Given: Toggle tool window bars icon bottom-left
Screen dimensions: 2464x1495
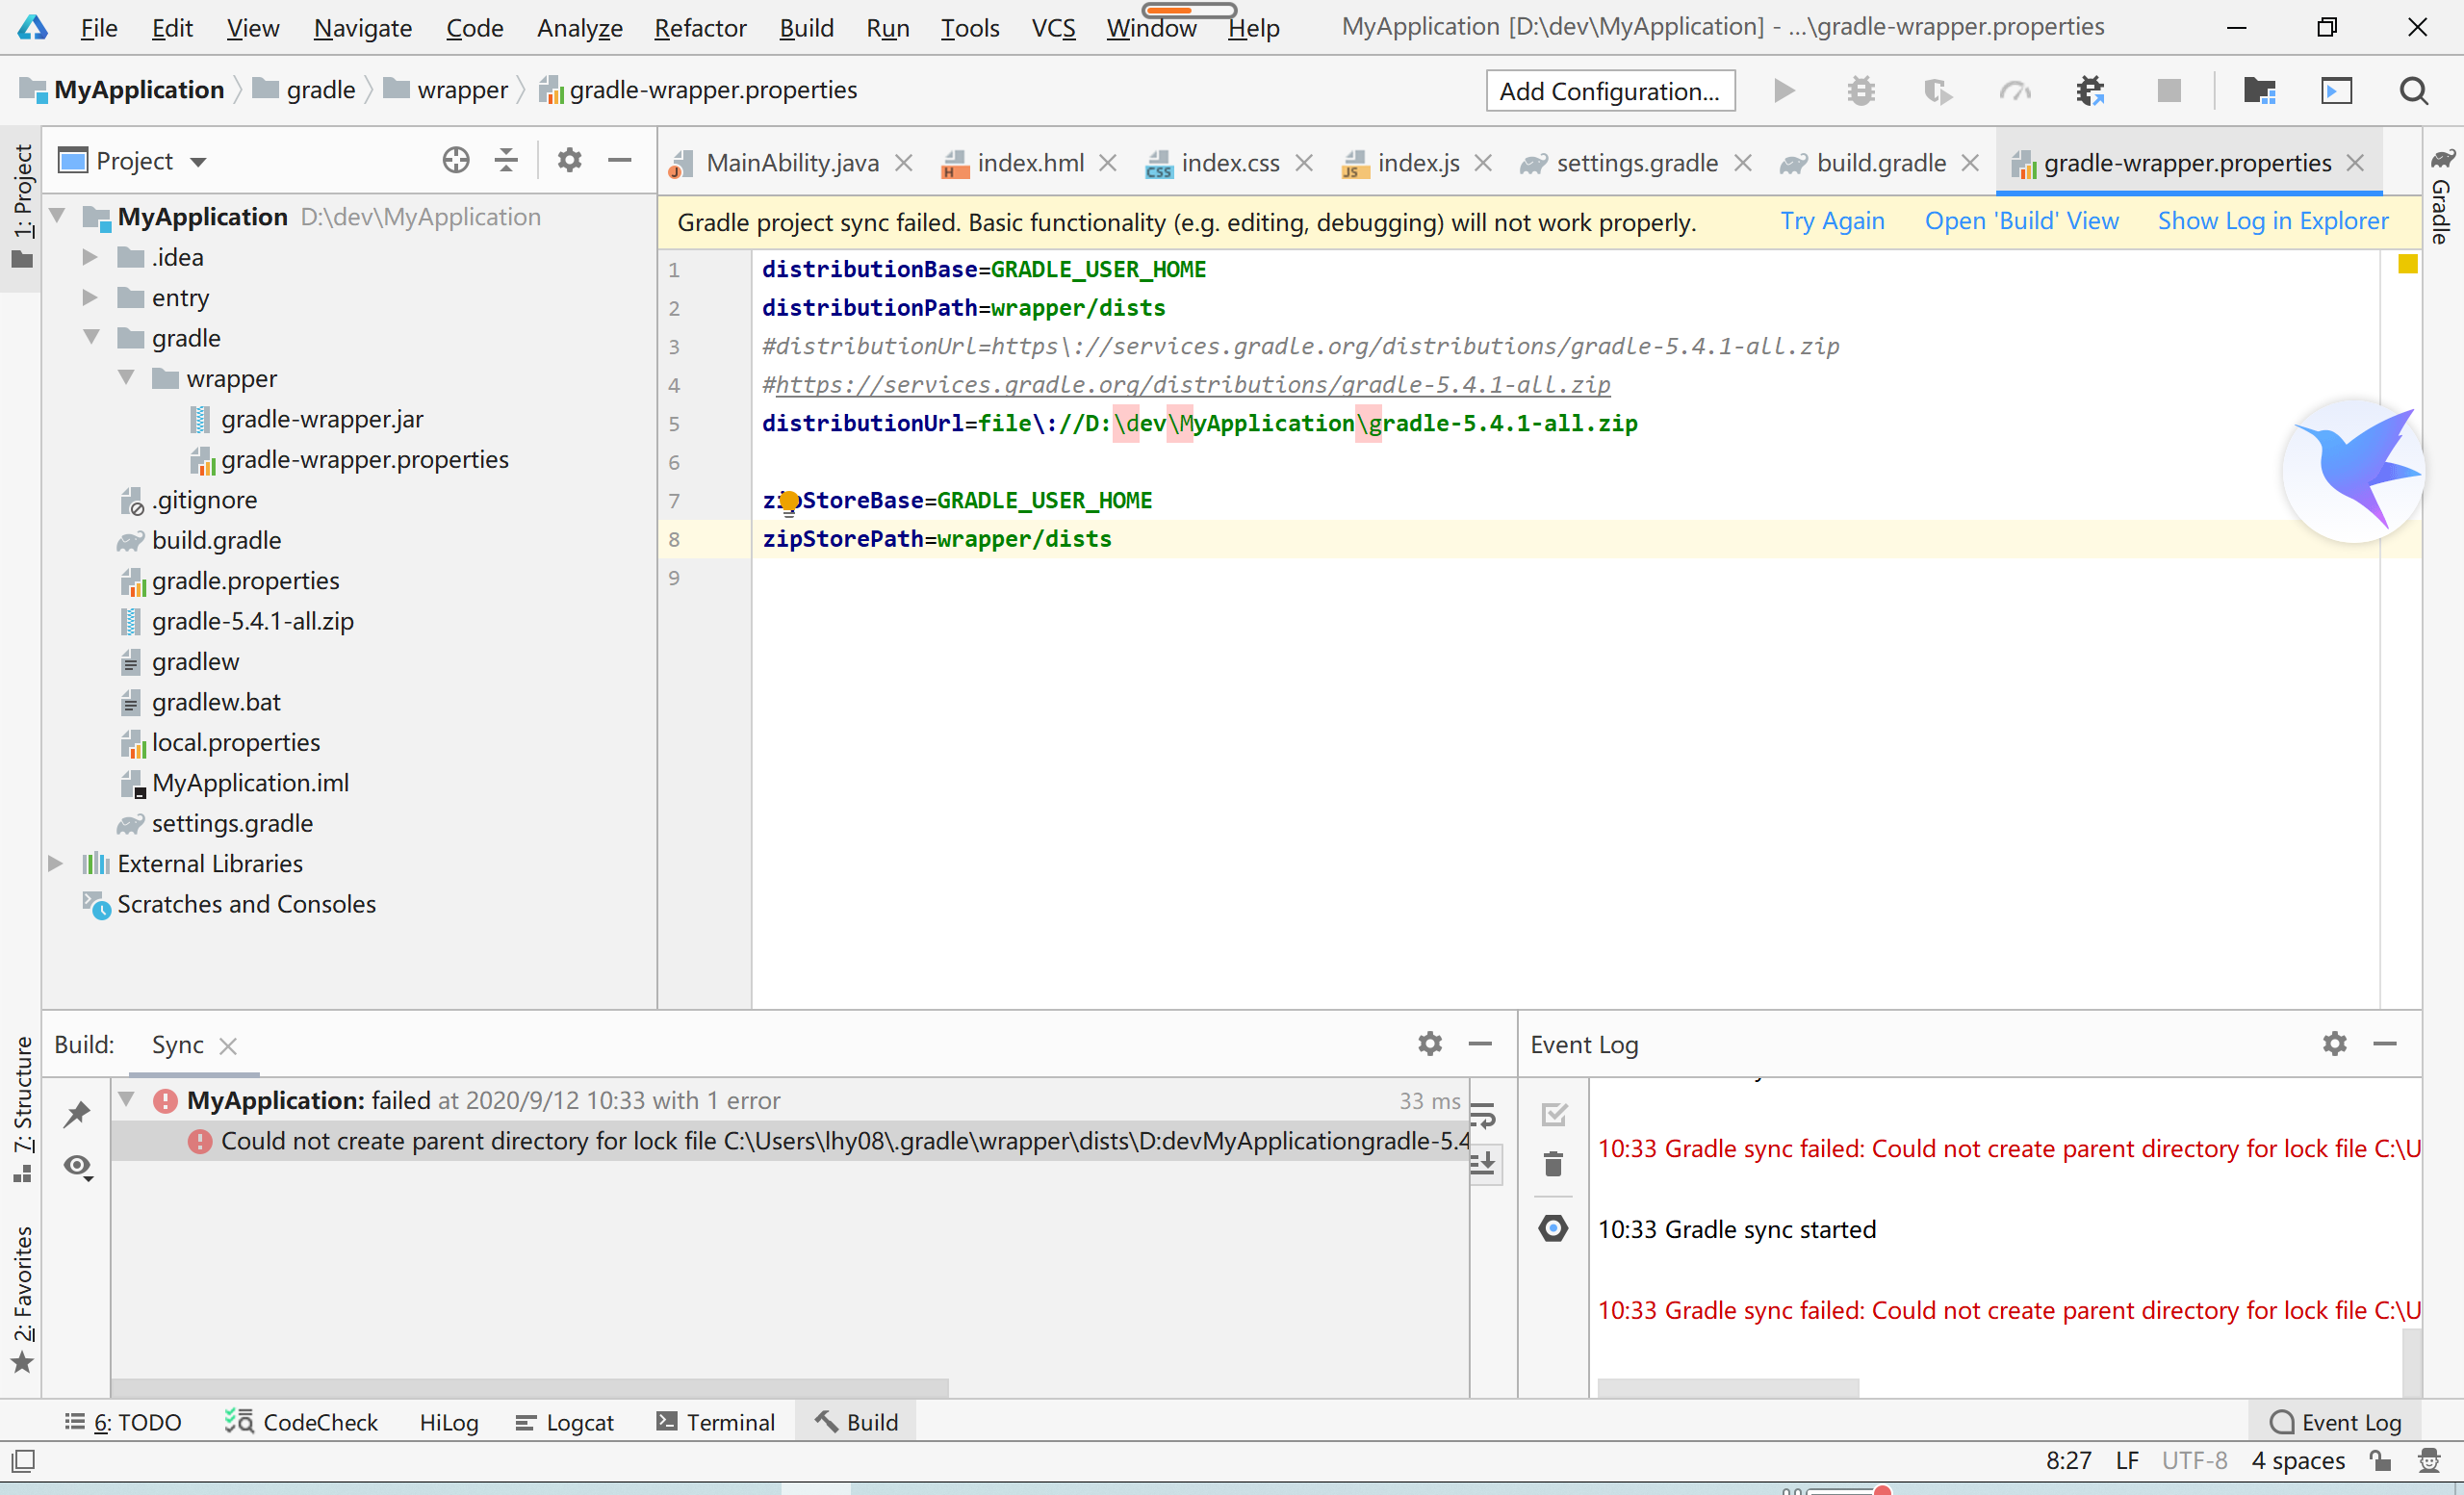Looking at the screenshot, I should point(23,1461).
